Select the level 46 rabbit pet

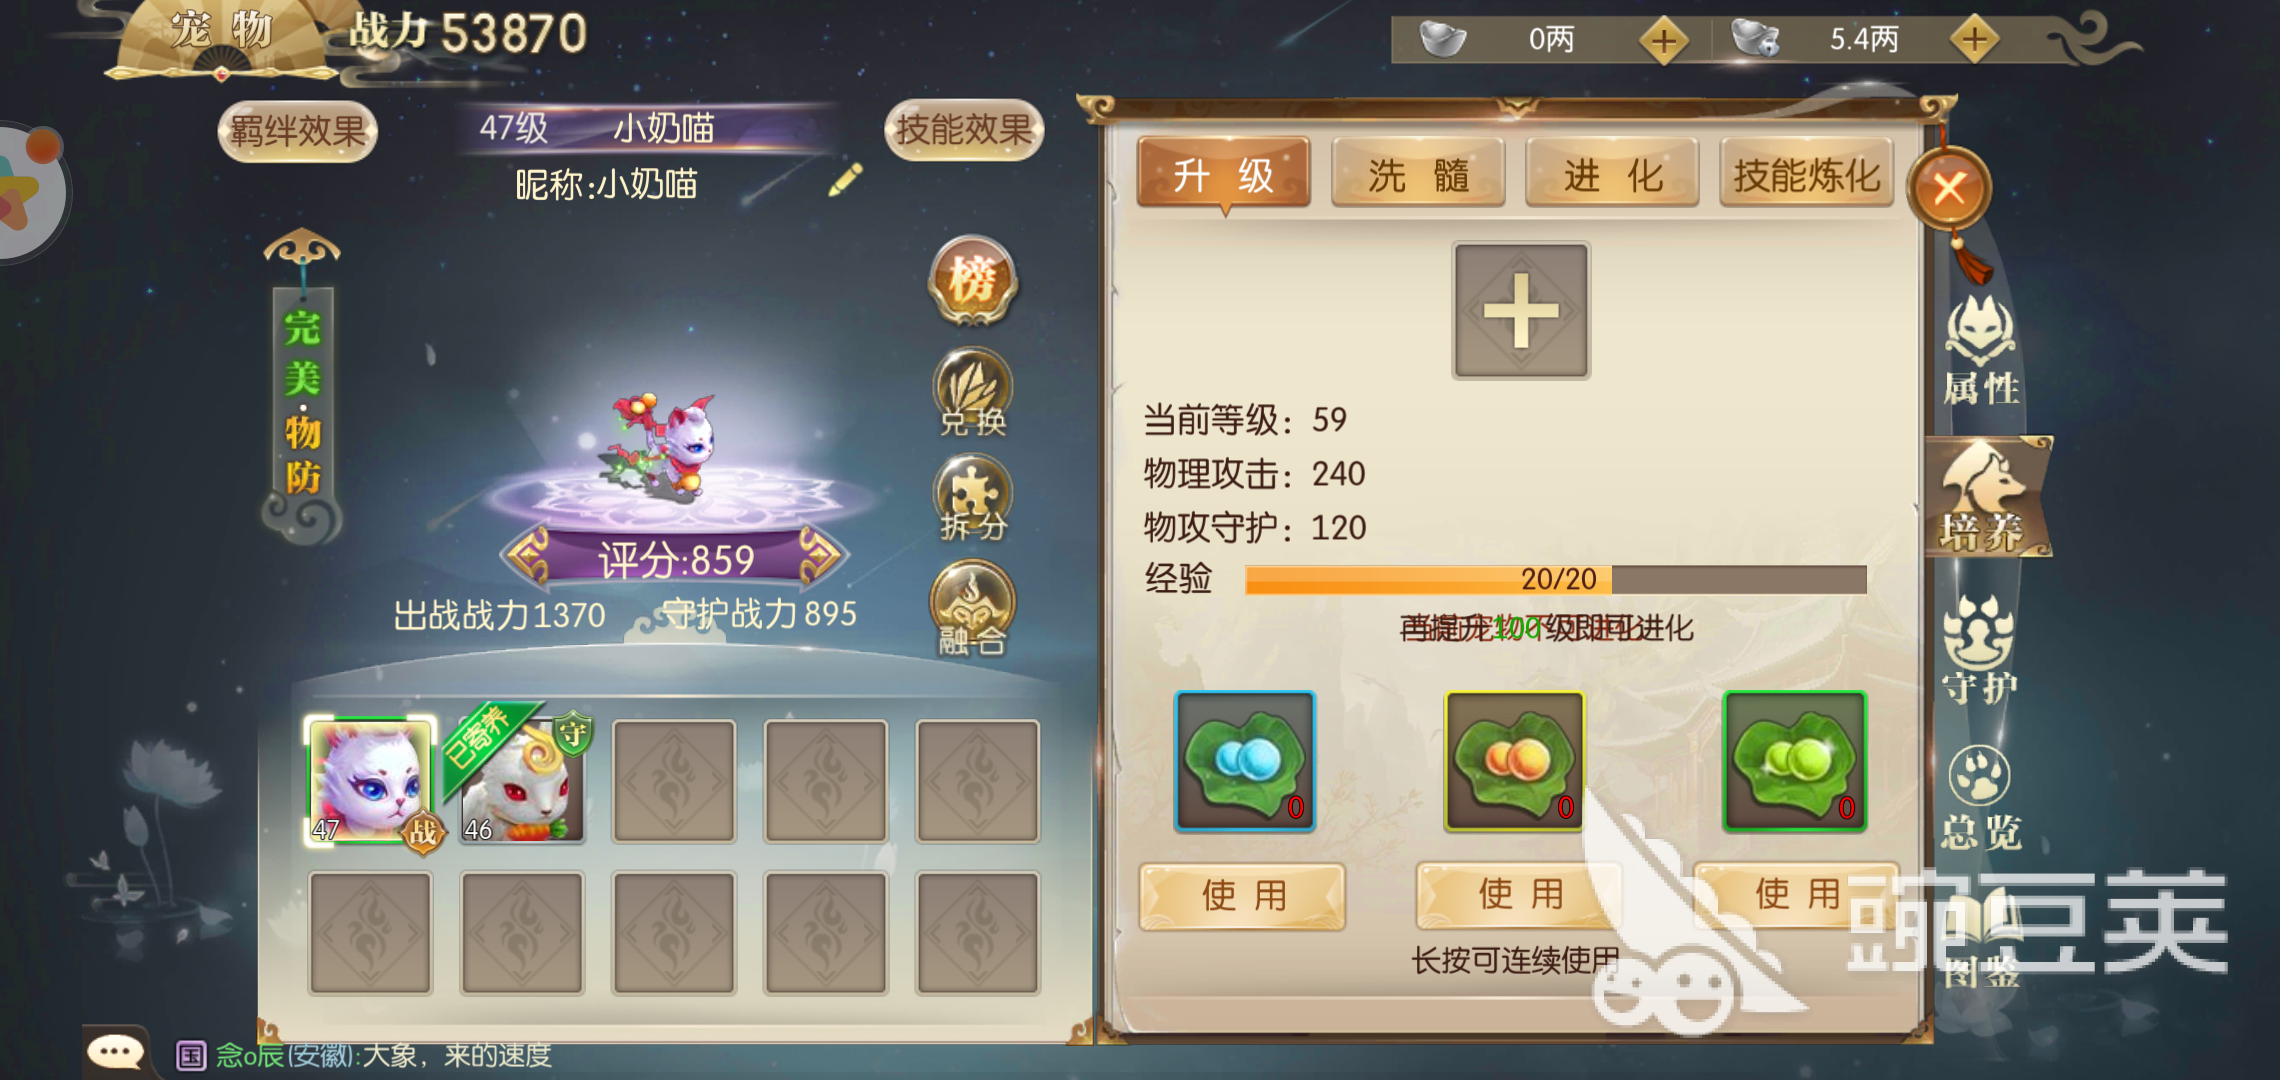point(521,781)
